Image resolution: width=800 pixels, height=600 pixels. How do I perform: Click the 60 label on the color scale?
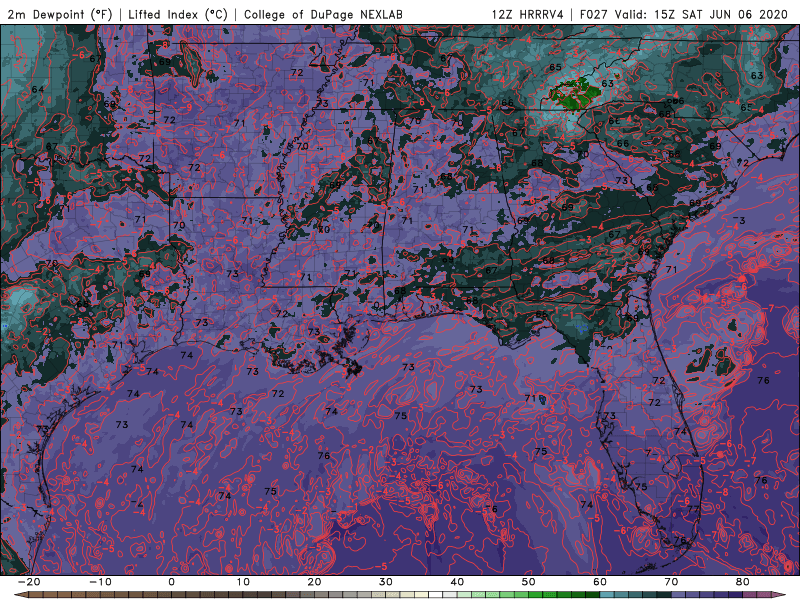click(x=600, y=582)
